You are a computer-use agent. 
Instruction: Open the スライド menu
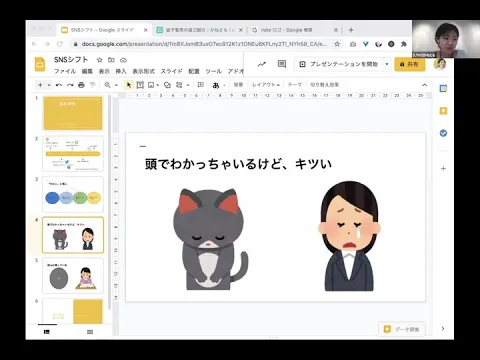coord(171,71)
